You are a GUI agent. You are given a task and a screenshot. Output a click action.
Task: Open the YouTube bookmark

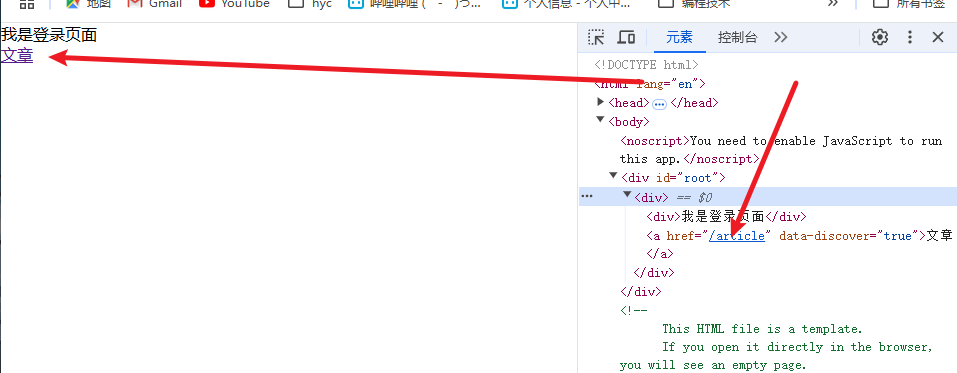(234, 4)
